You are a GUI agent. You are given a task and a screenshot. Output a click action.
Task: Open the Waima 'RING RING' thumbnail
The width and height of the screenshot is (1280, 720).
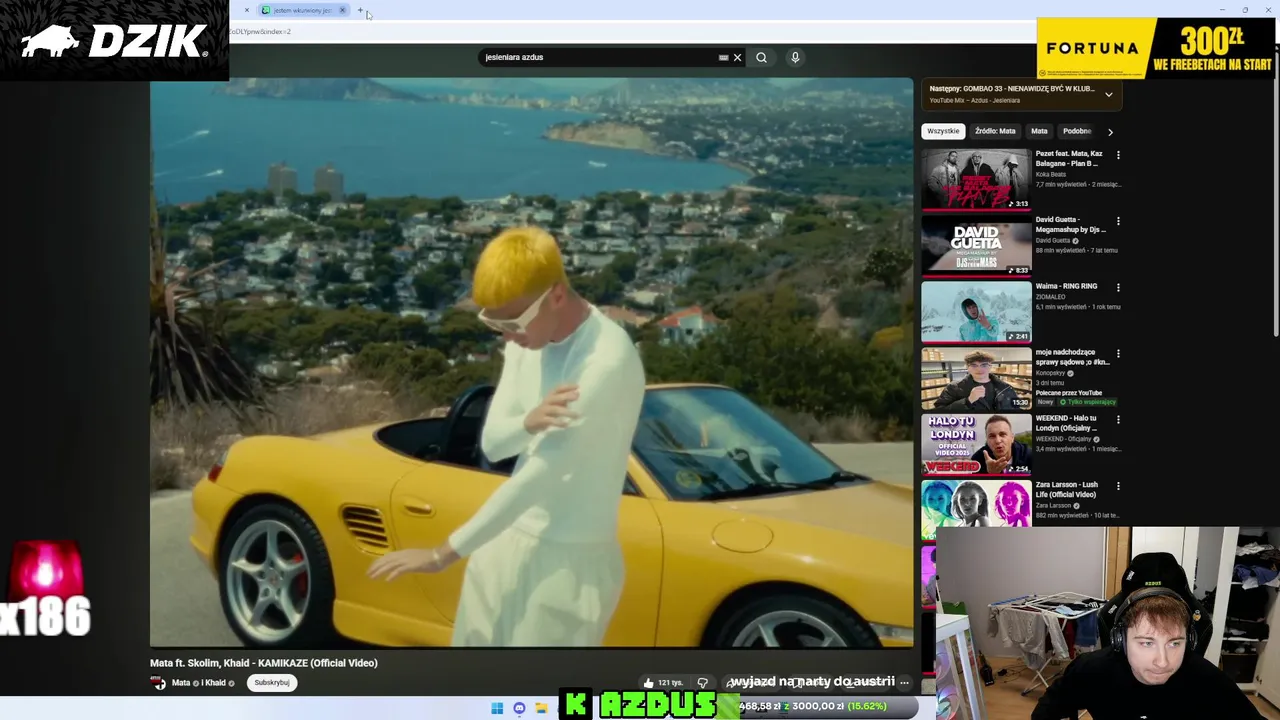tap(976, 311)
